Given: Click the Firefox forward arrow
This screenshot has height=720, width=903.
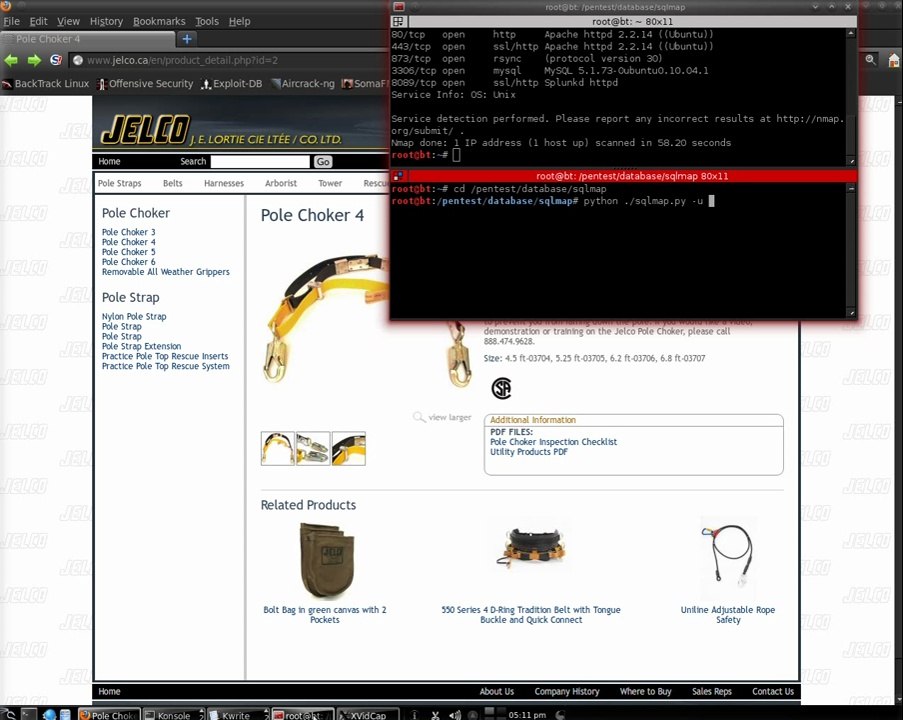Looking at the screenshot, I should tap(35, 60).
